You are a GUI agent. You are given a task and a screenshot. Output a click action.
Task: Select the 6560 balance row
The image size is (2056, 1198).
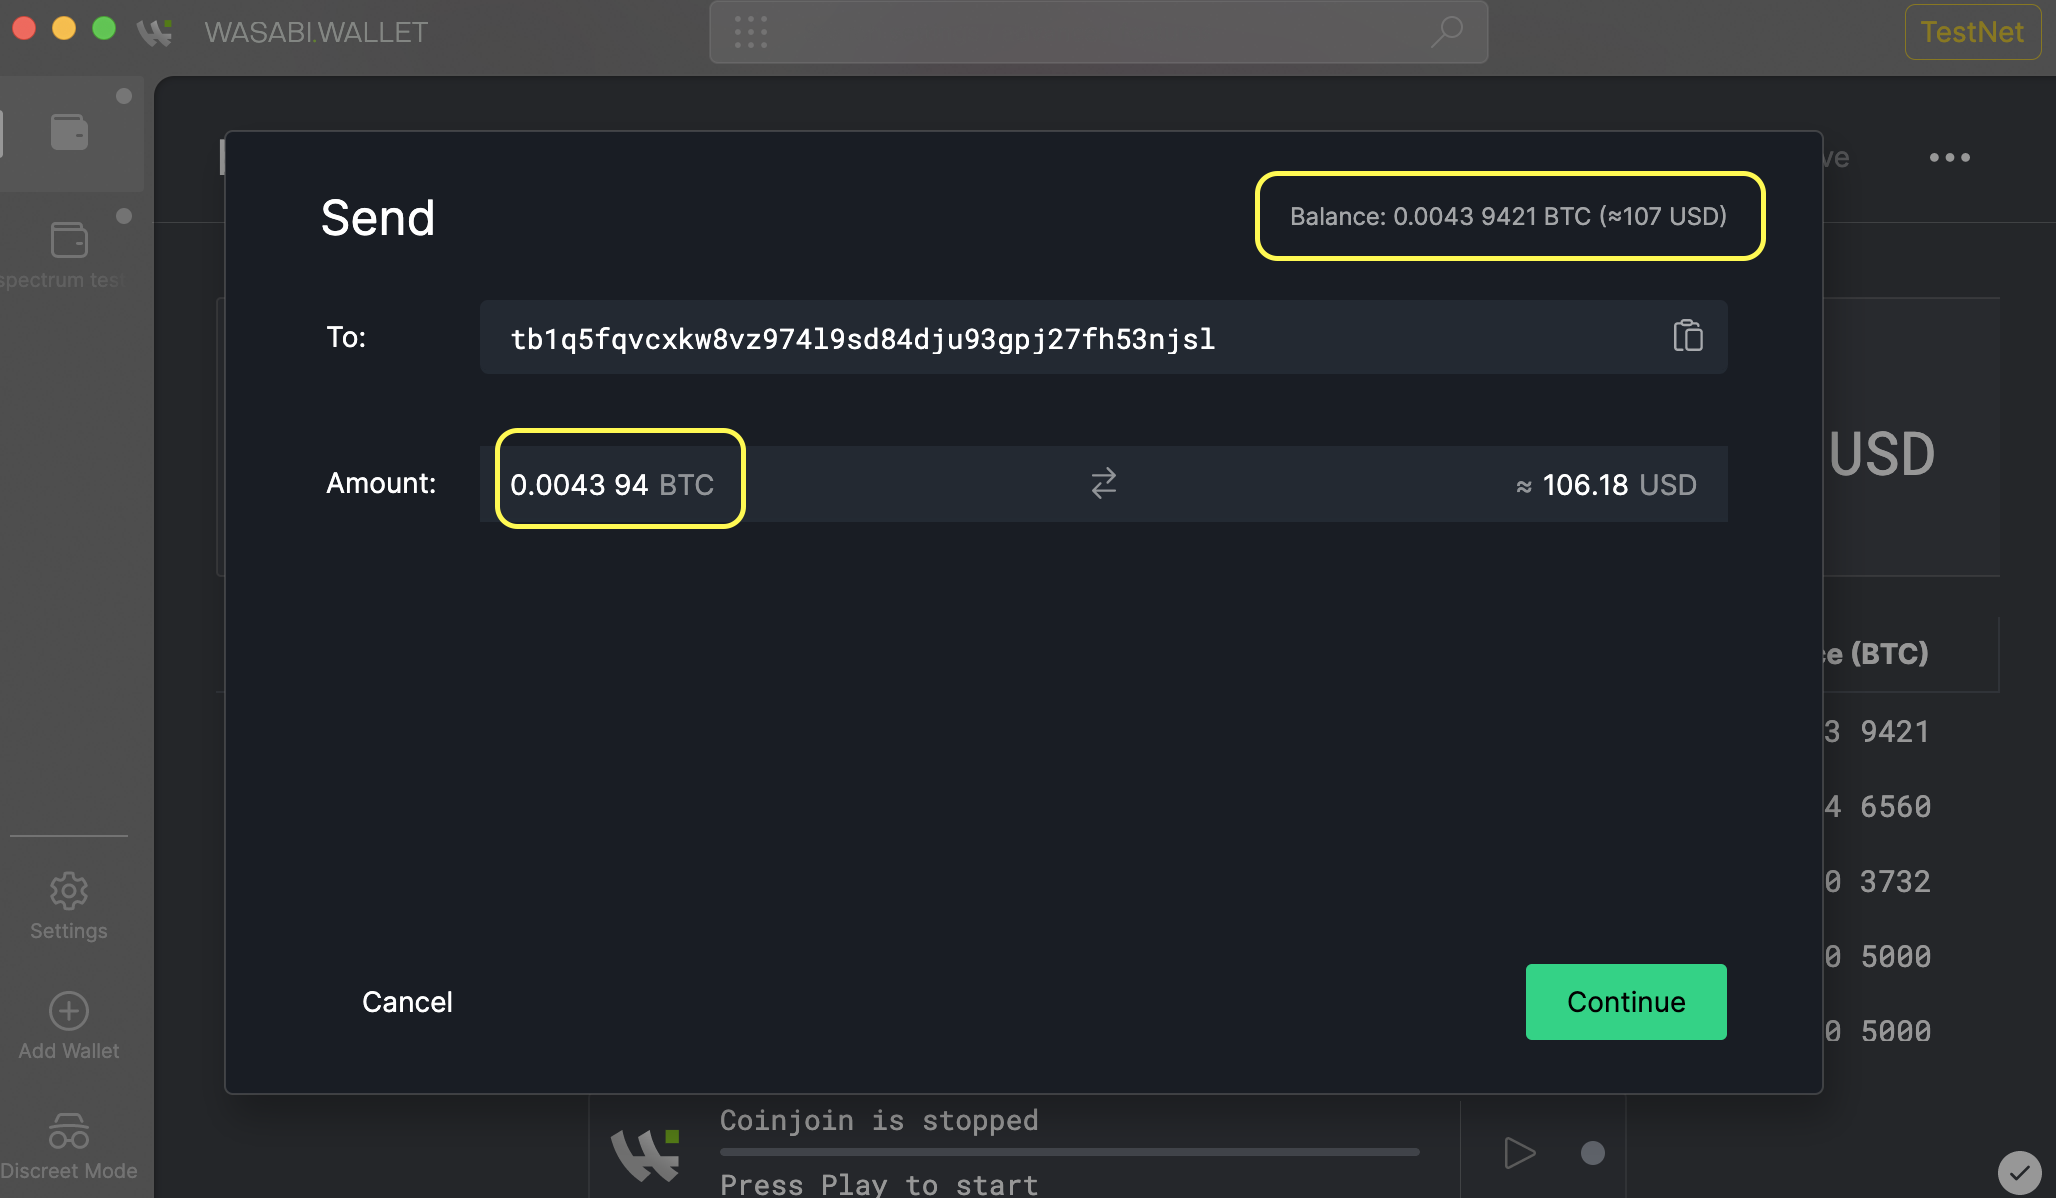click(x=1877, y=806)
